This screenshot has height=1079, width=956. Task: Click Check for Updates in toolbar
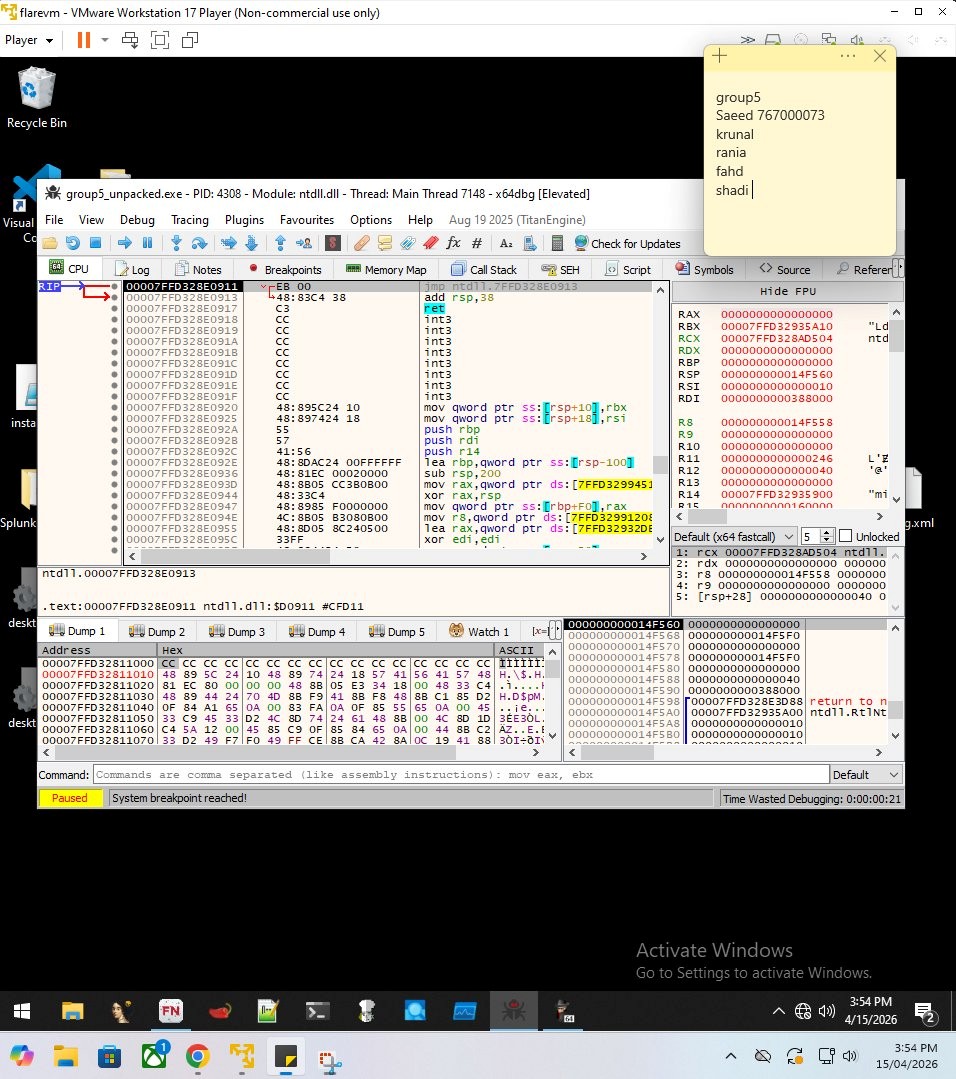click(627, 244)
